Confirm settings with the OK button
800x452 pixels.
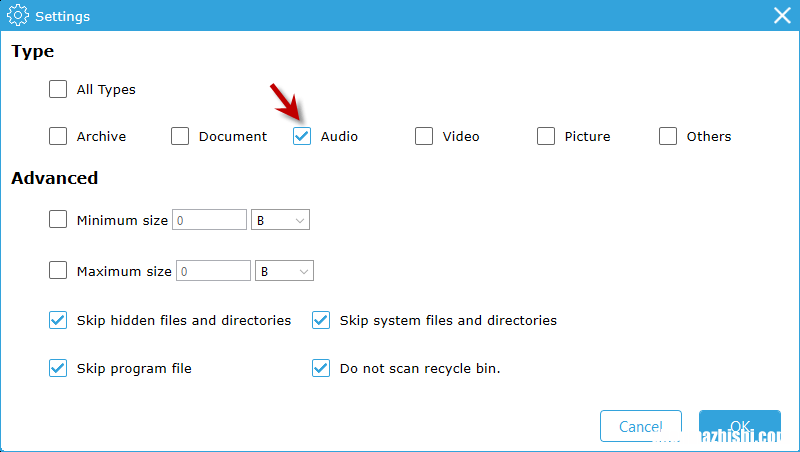[x=740, y=426]
